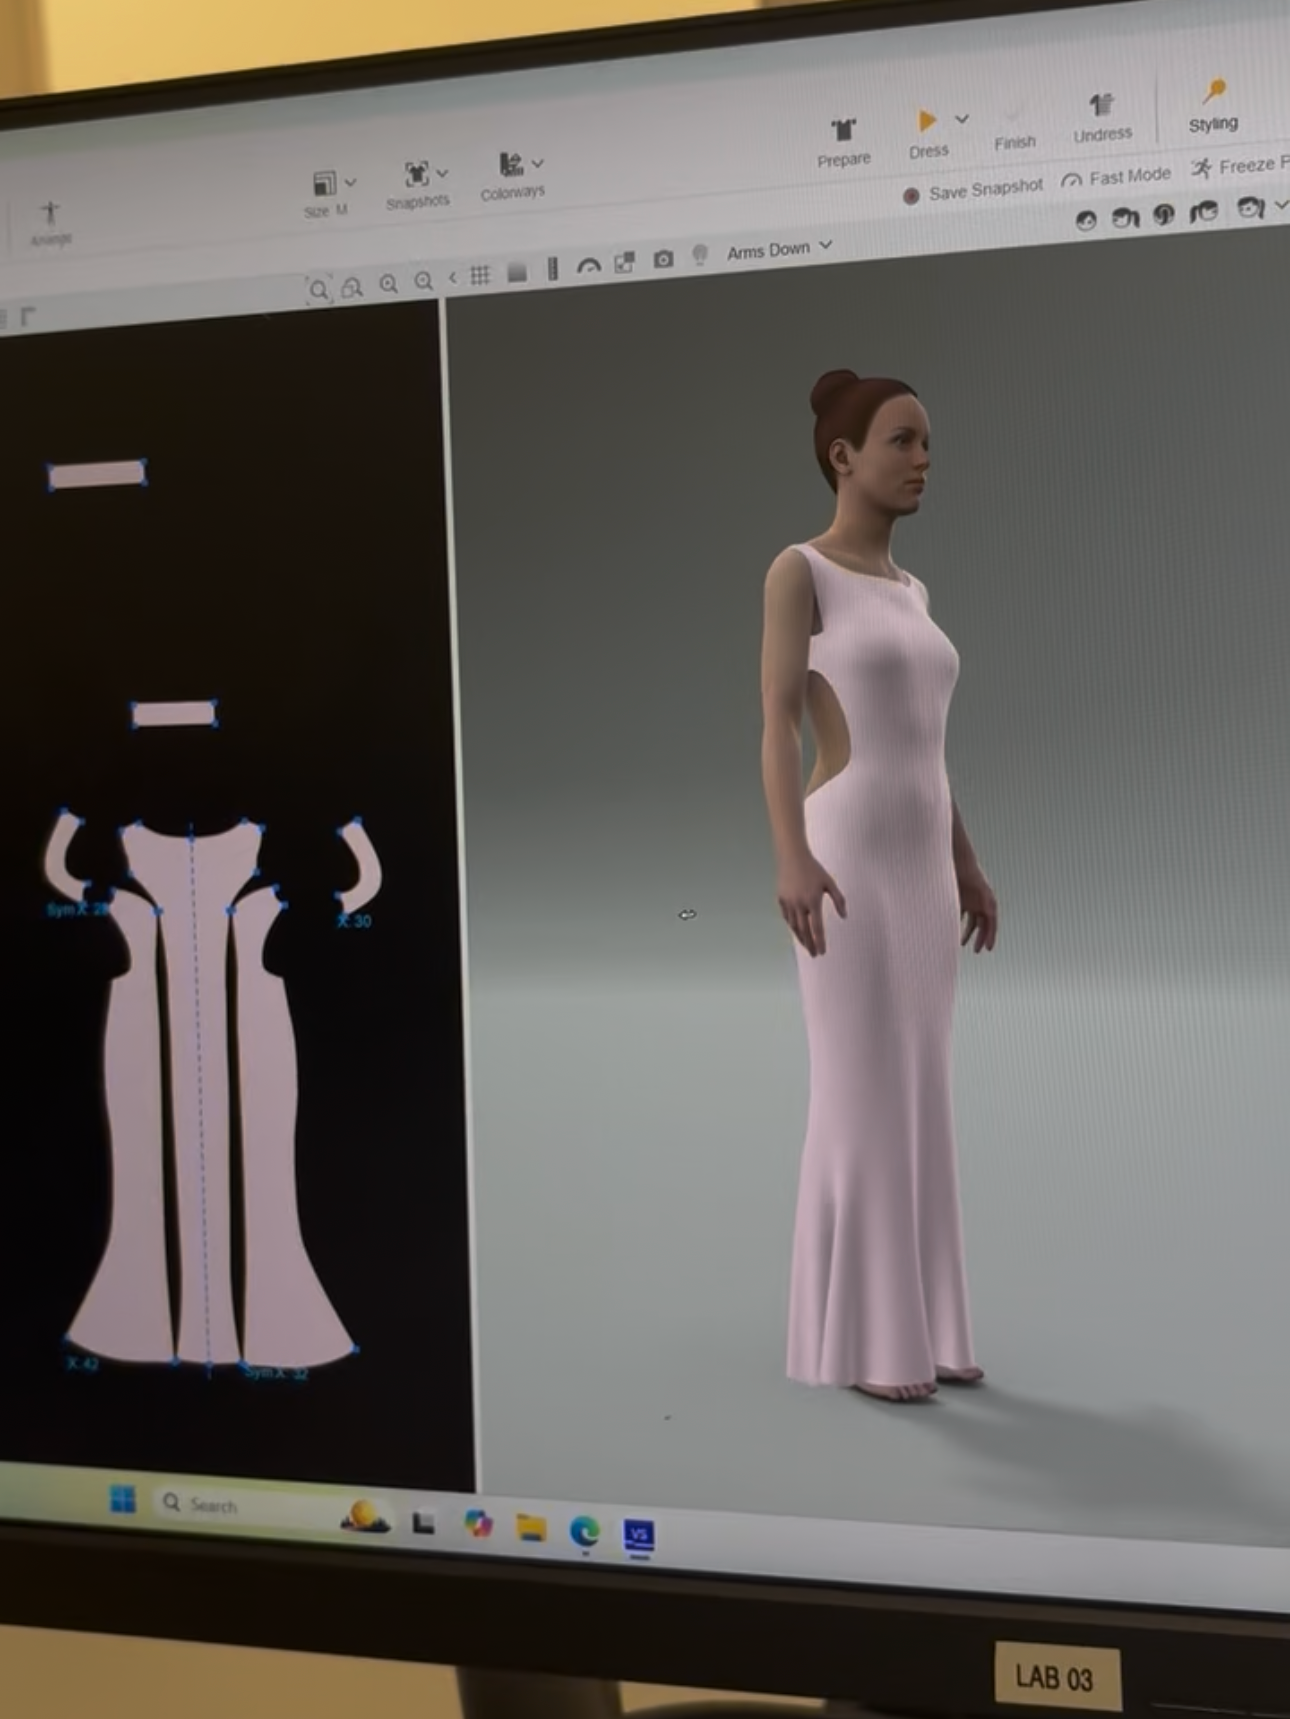The image size is (1290, 1719).
Task: Click the 'X: 30' measurement label
Action: tap(354, 921)
